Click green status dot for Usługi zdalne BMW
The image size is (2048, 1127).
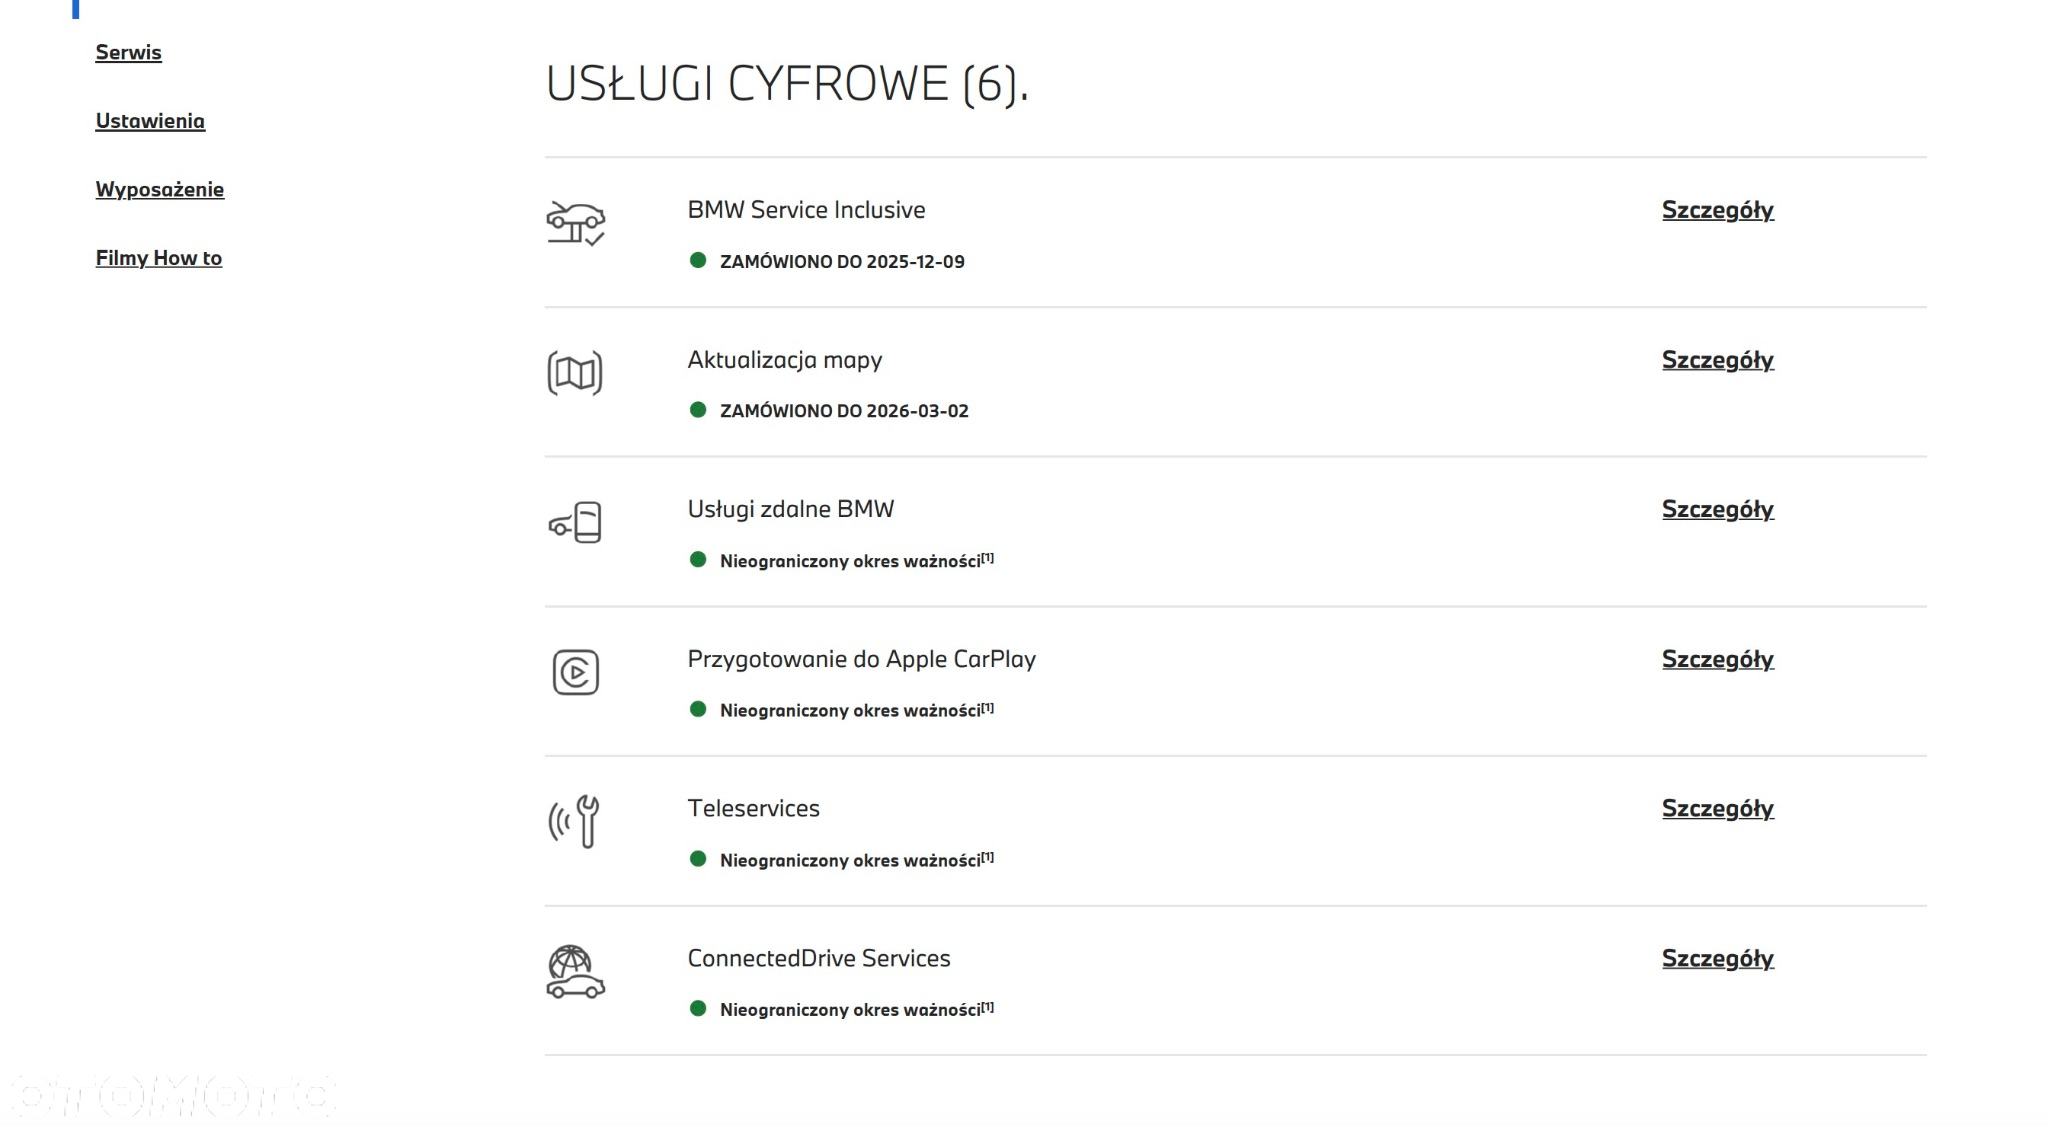coord(698,560)
